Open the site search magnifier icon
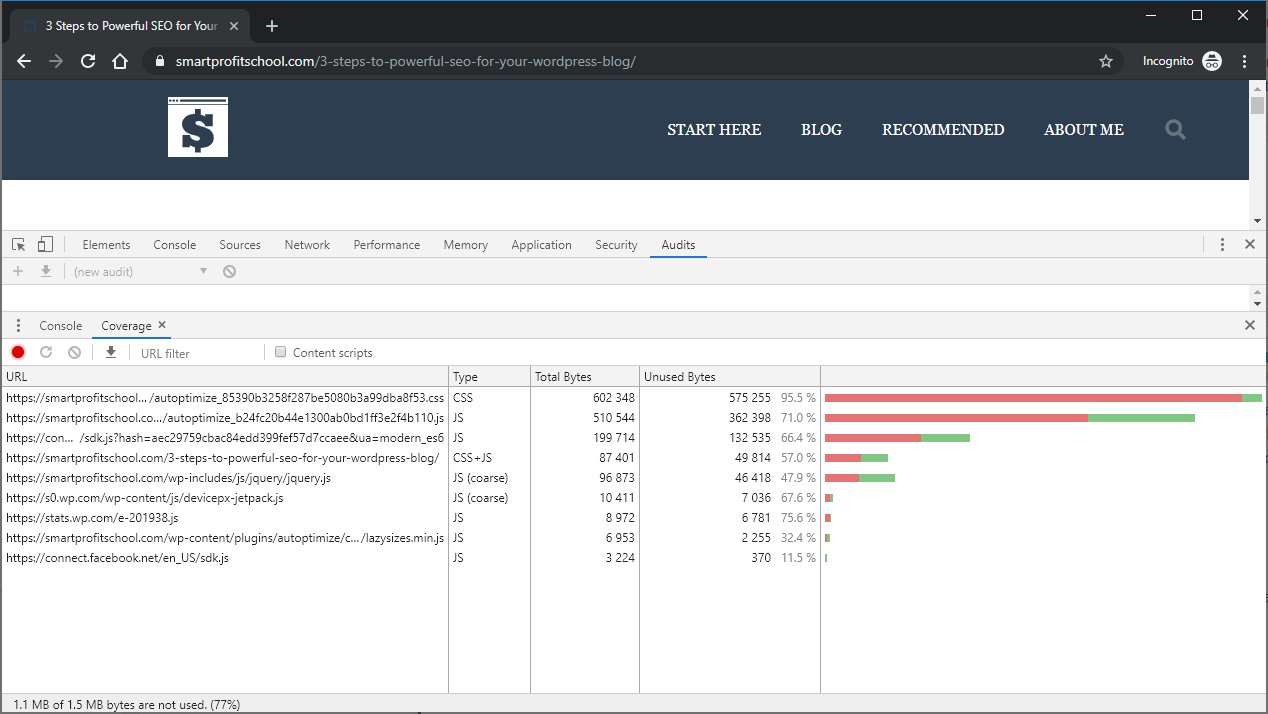 tap(1175, 129)
